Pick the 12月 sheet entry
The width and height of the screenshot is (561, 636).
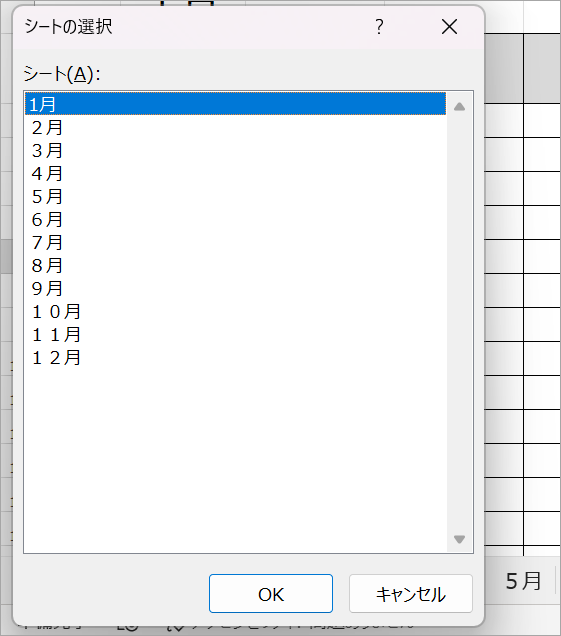235,357
